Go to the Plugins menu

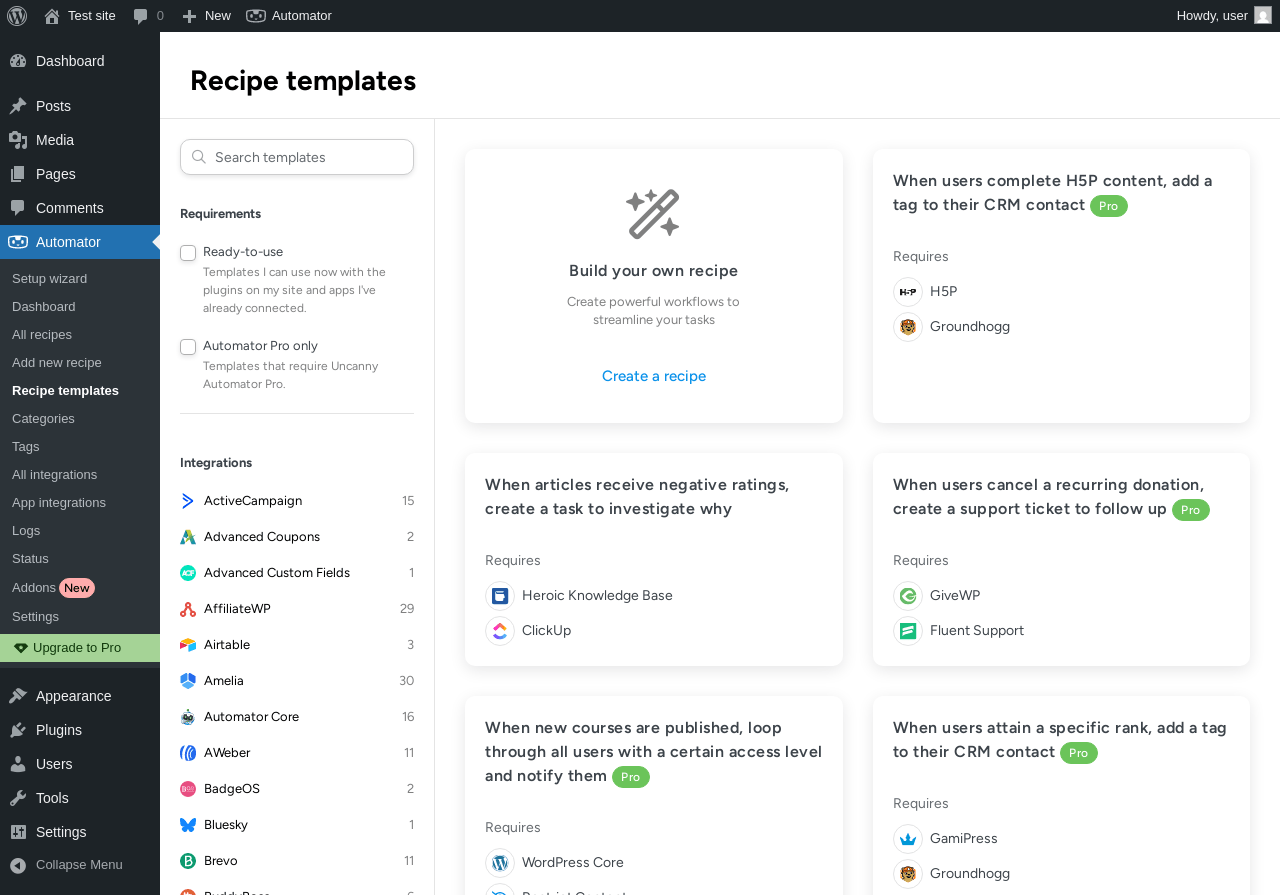point(58,730)
